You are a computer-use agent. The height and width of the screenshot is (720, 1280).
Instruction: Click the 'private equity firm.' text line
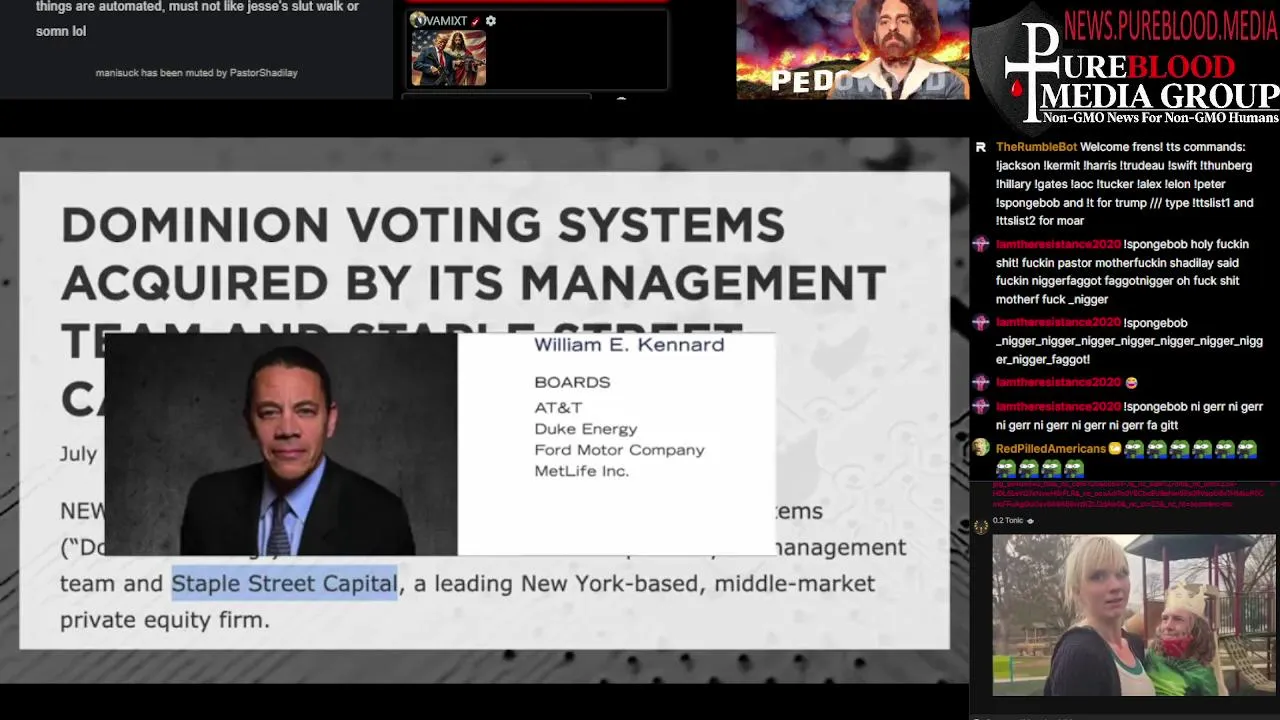tap(165, 620)
